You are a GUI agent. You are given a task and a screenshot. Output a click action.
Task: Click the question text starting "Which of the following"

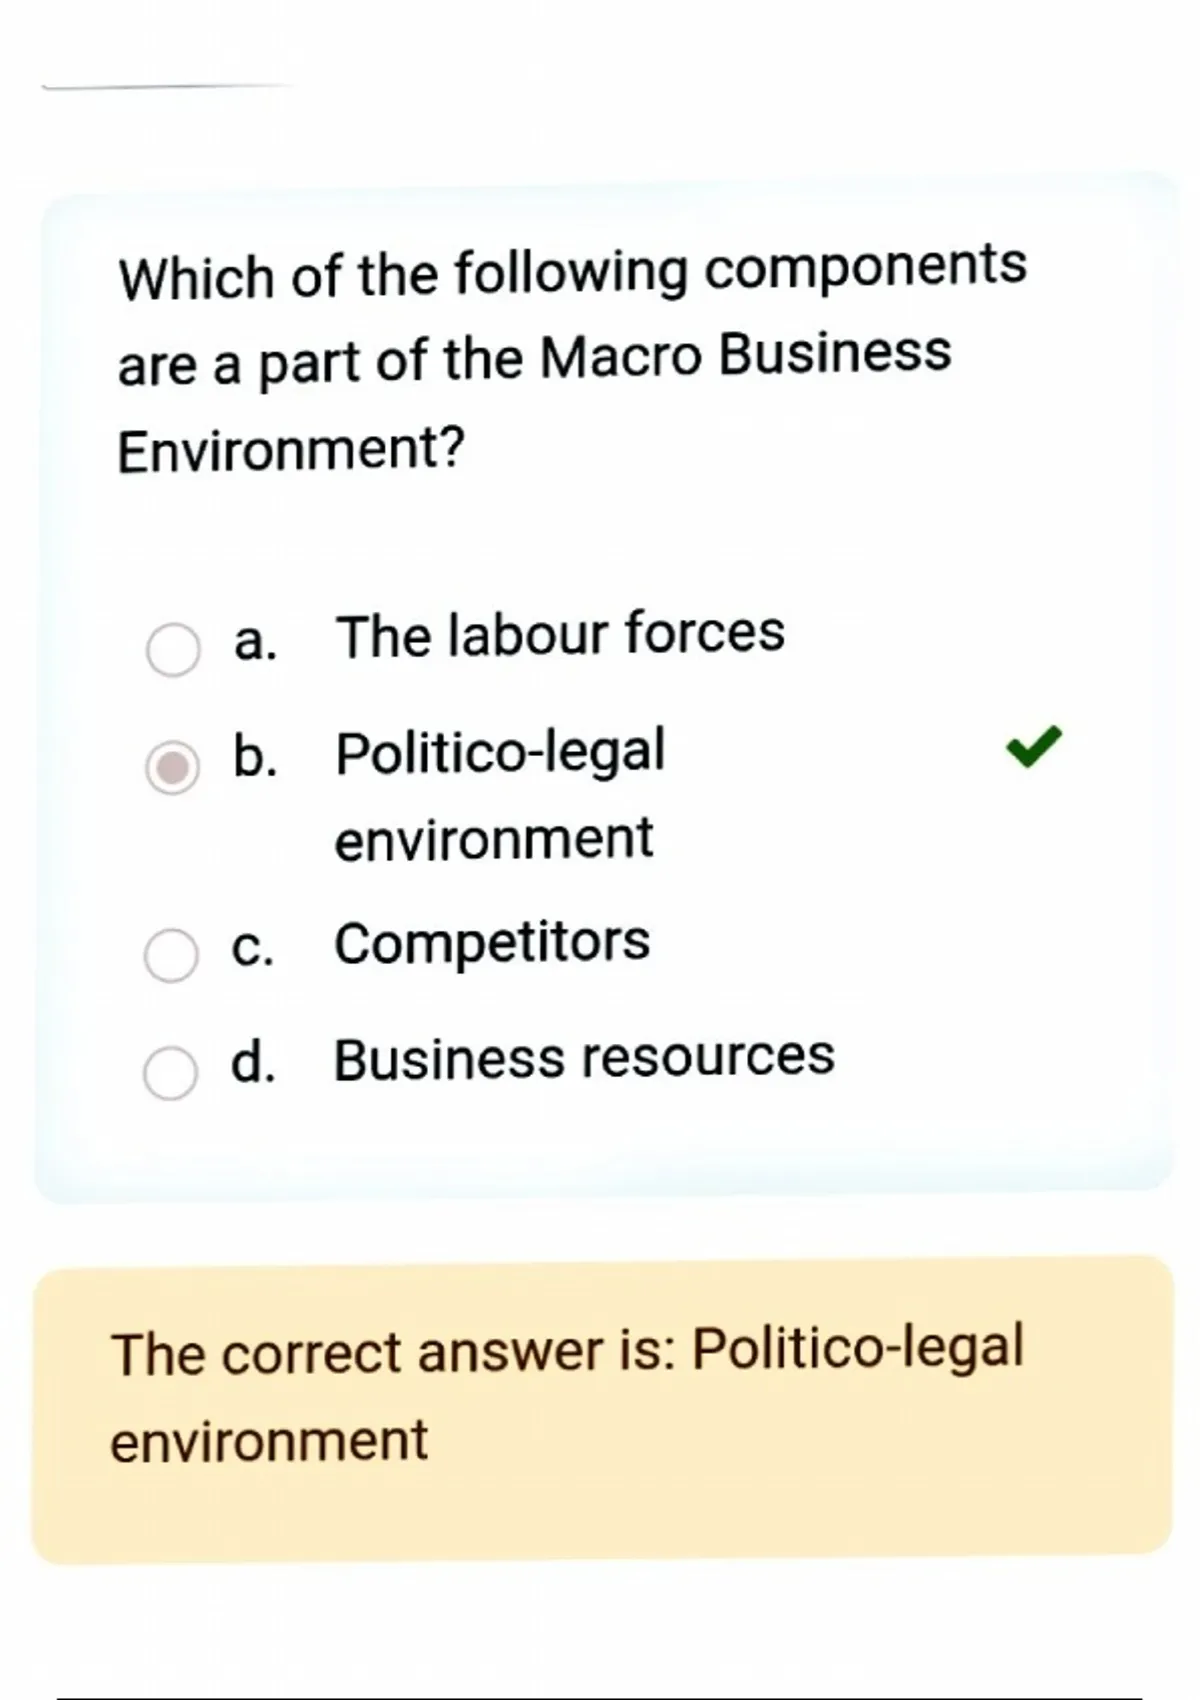click(x=572, y=272)
